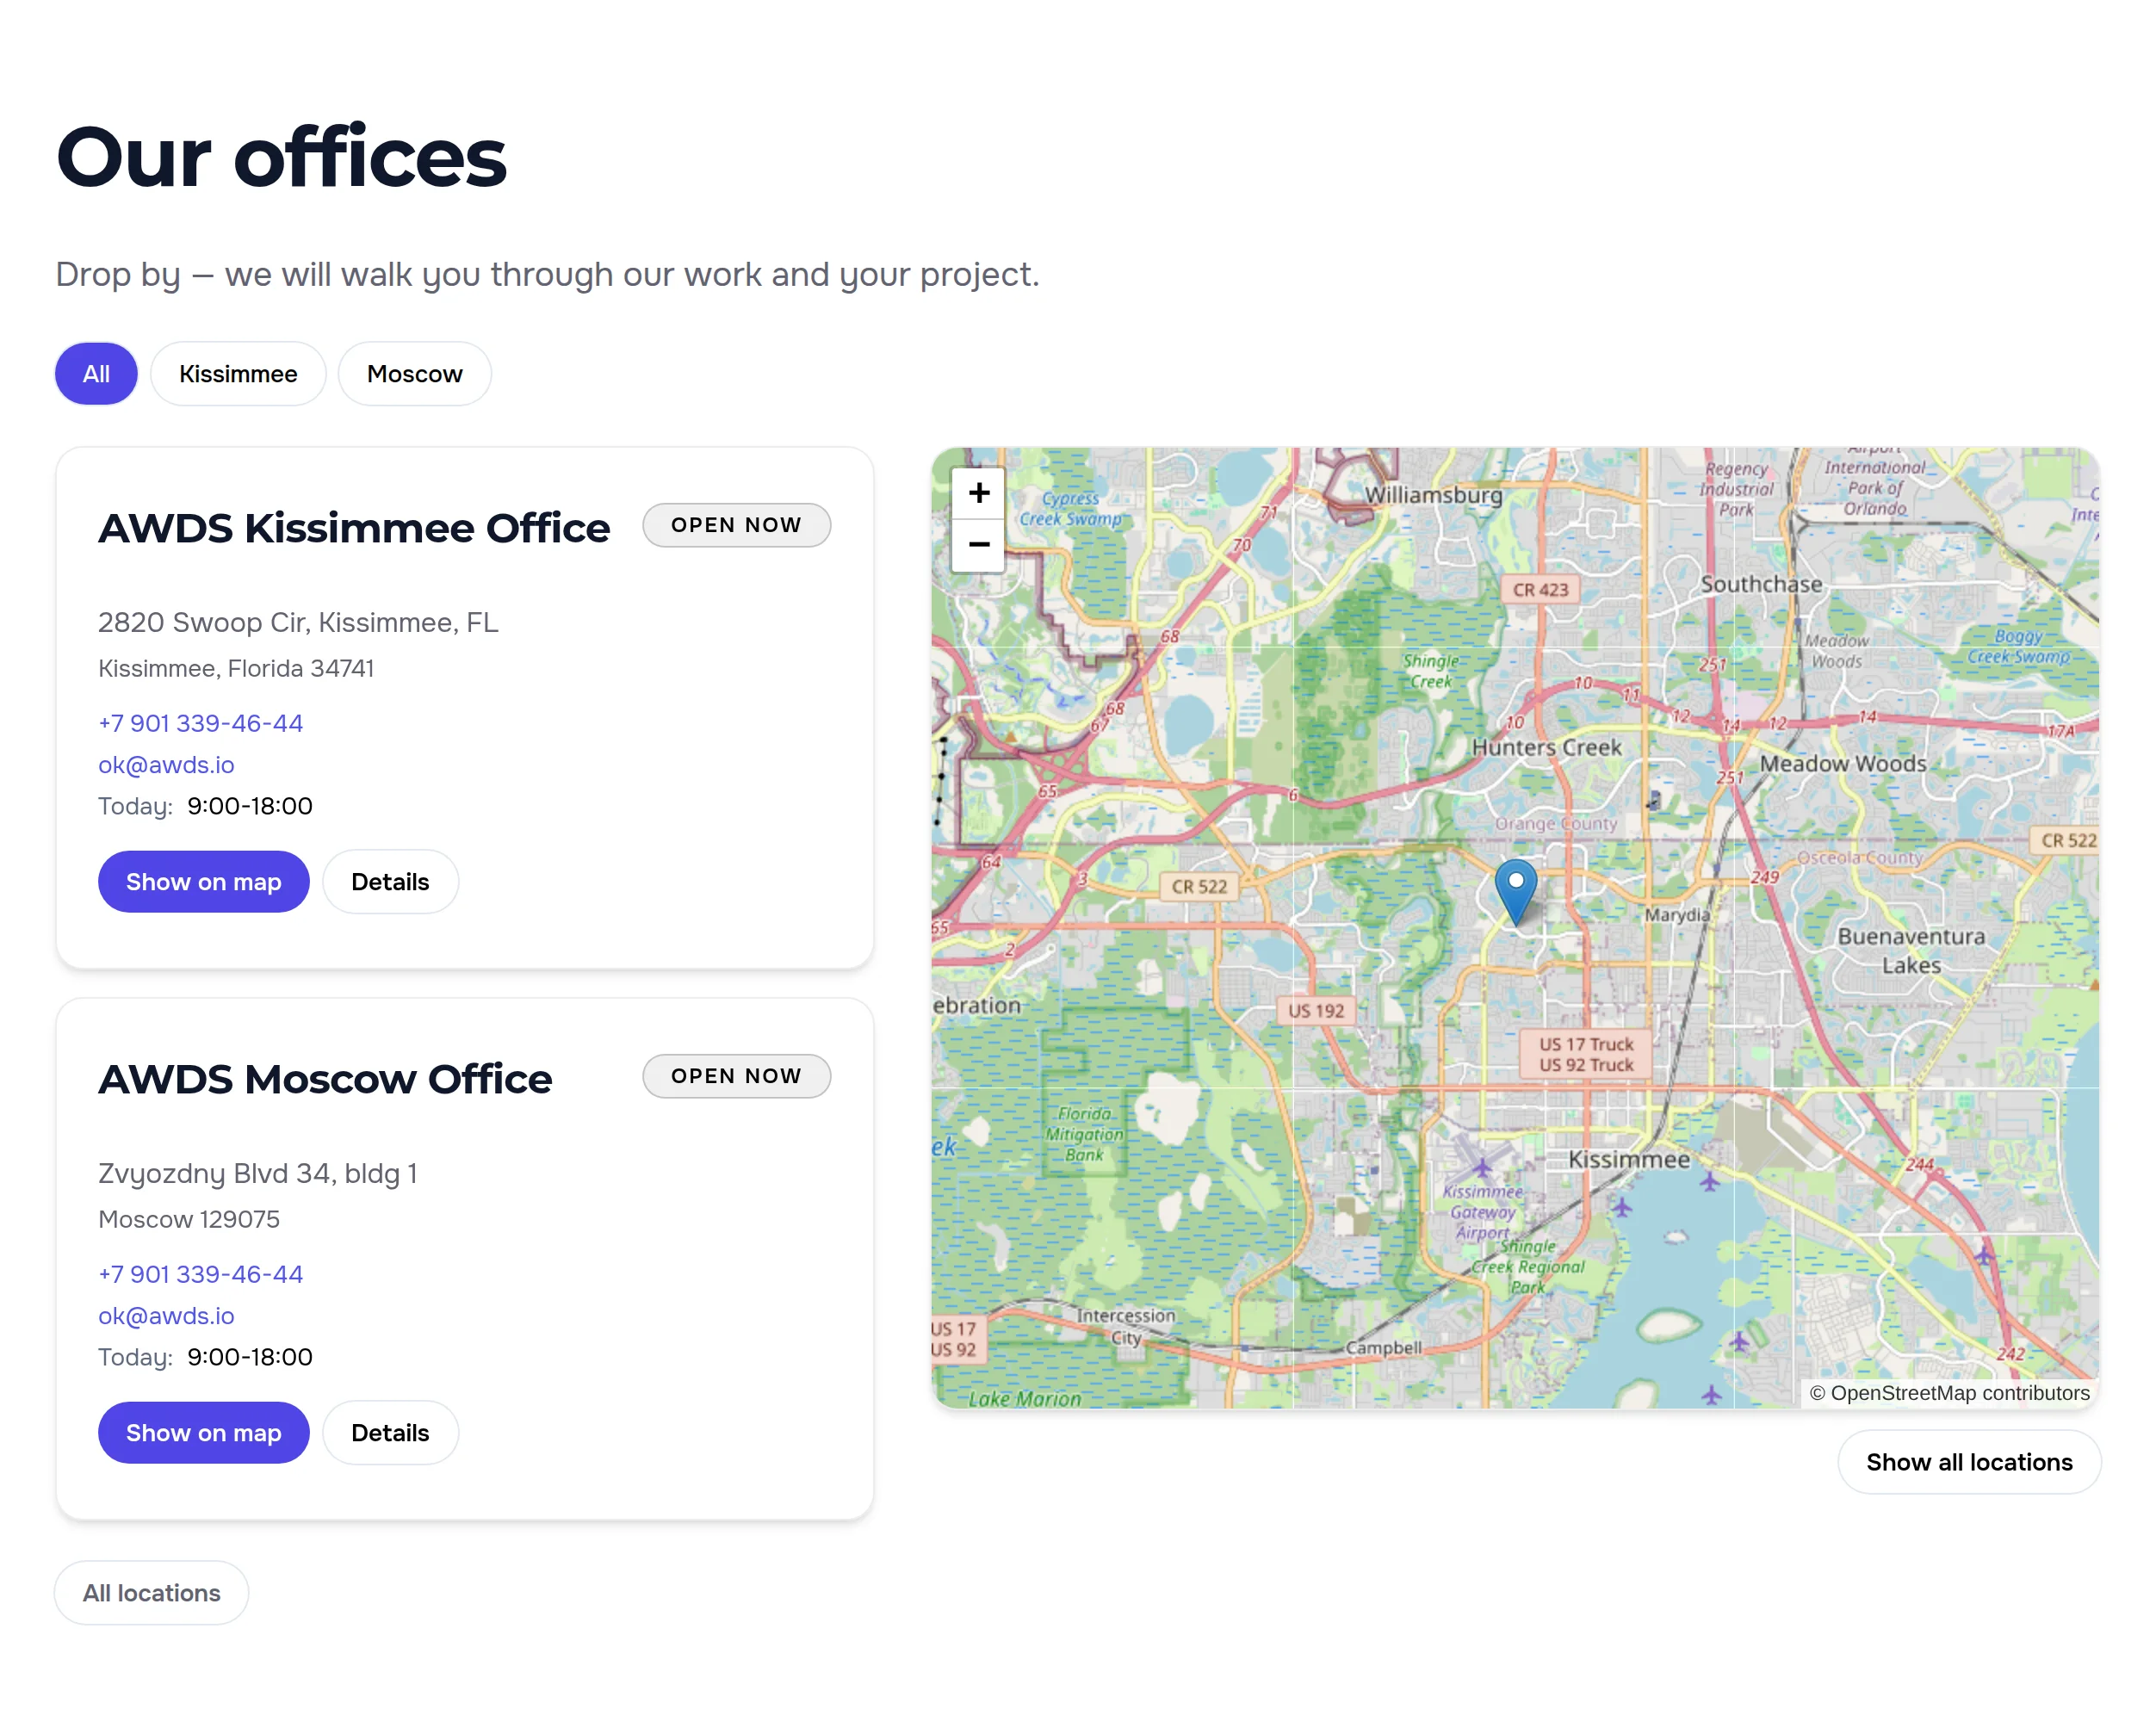Open the All locations link
Viewport: 2156px width, 1734px height.
click(151, 1593)
